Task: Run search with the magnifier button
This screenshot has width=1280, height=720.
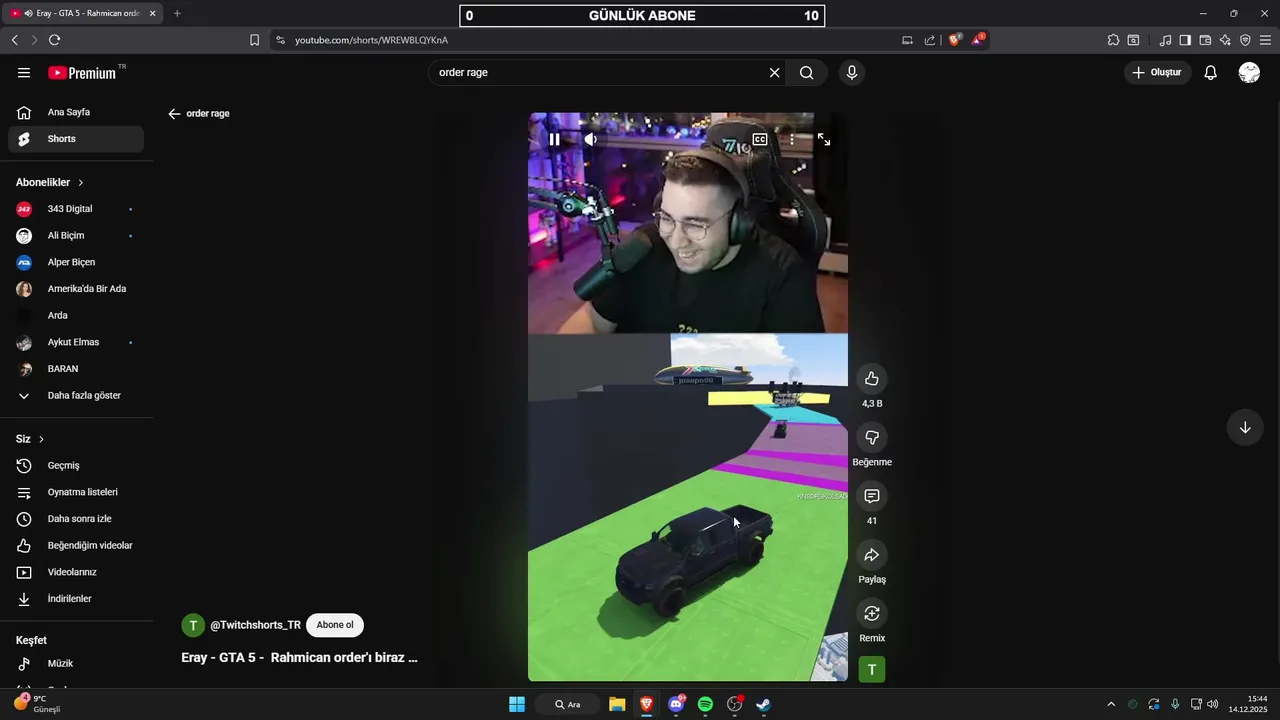Action: 807,73
